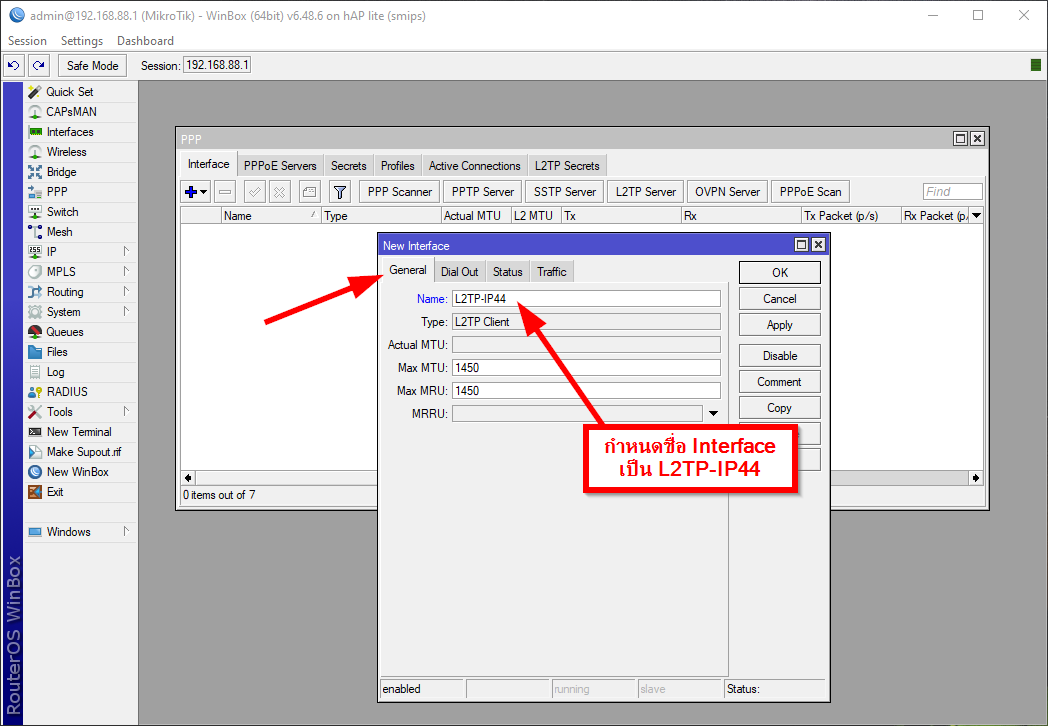Image resolution: width=1048 pixels, height=726 pixels.
Task: Switch to PPPoE Servers tab
Action: point(280,166)
